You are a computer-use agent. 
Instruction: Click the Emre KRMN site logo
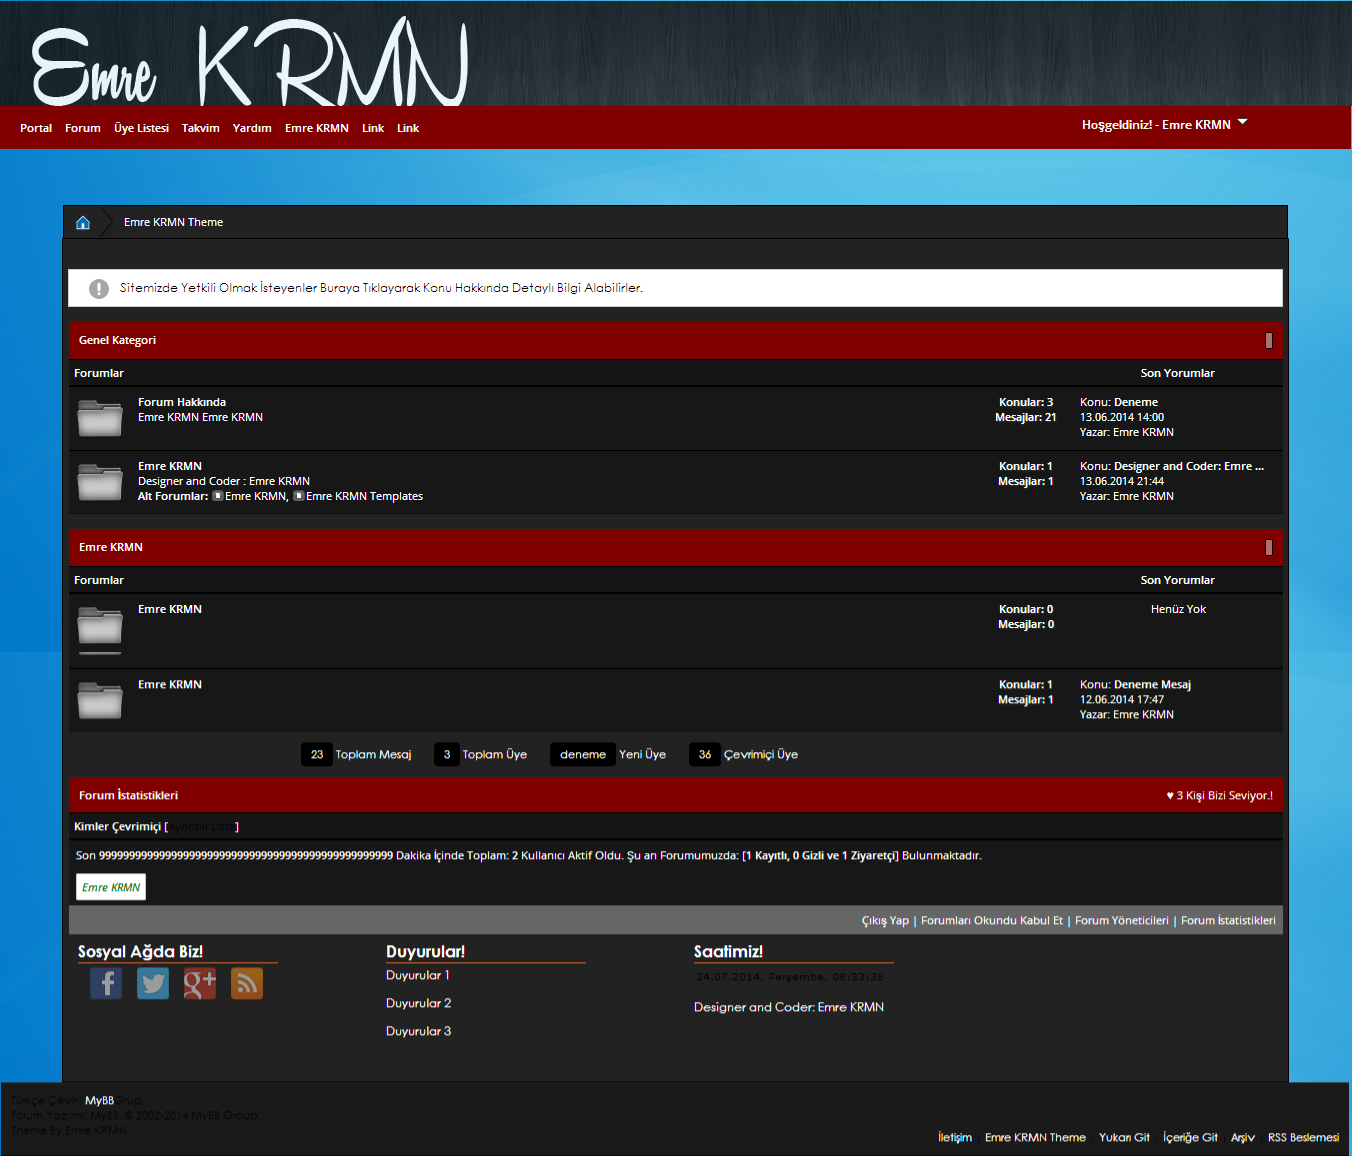coord(250,62)
